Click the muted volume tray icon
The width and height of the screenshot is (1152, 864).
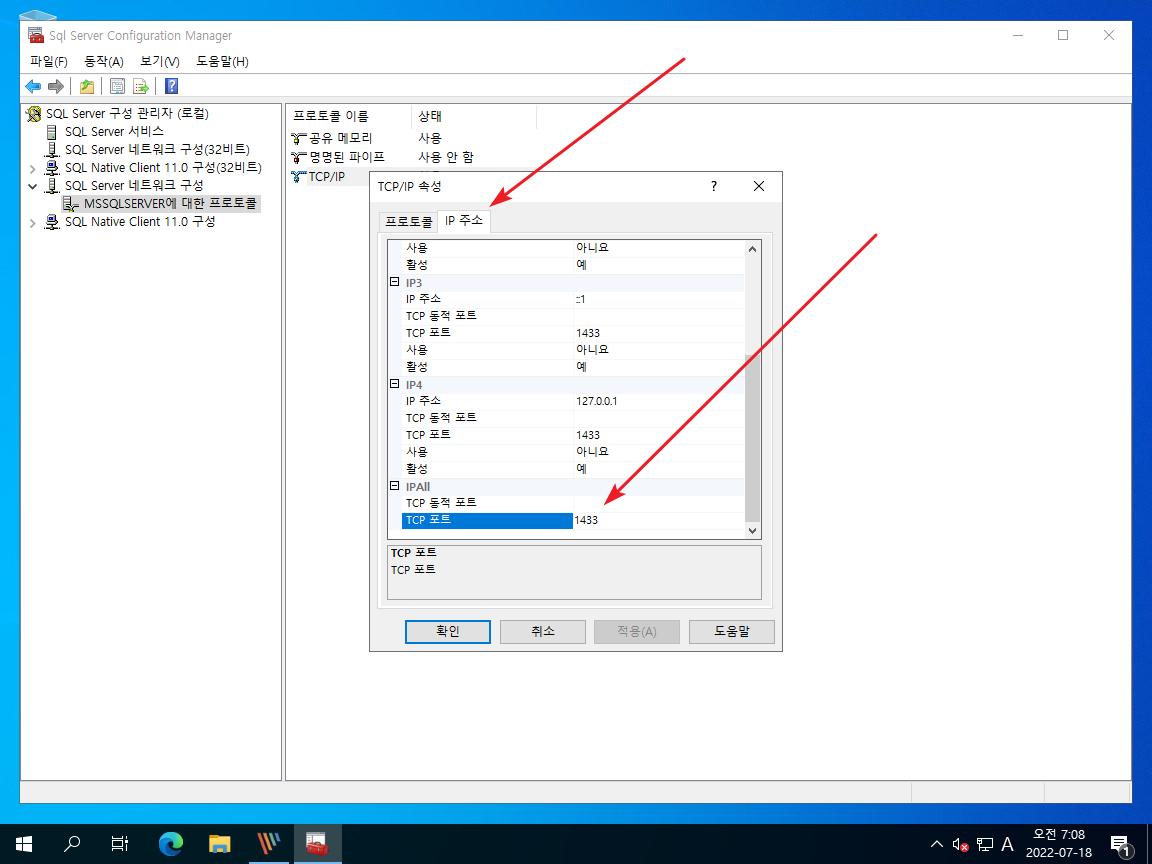960,845
